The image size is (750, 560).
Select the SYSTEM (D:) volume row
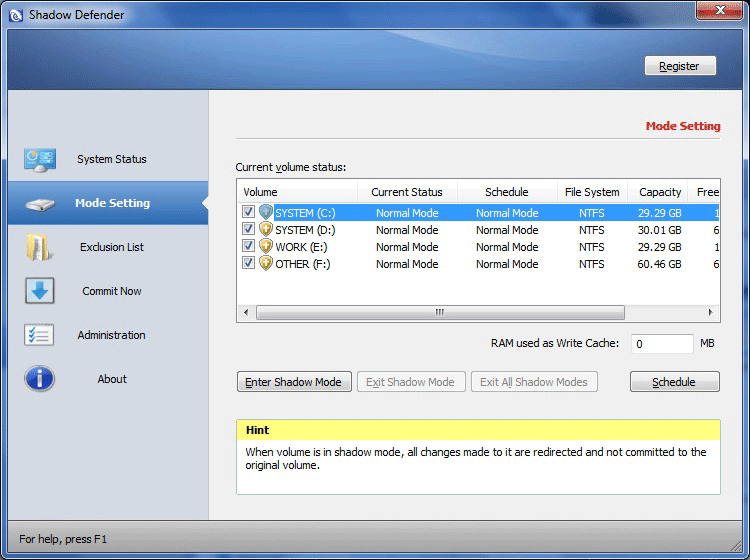(x=478, y=230)
